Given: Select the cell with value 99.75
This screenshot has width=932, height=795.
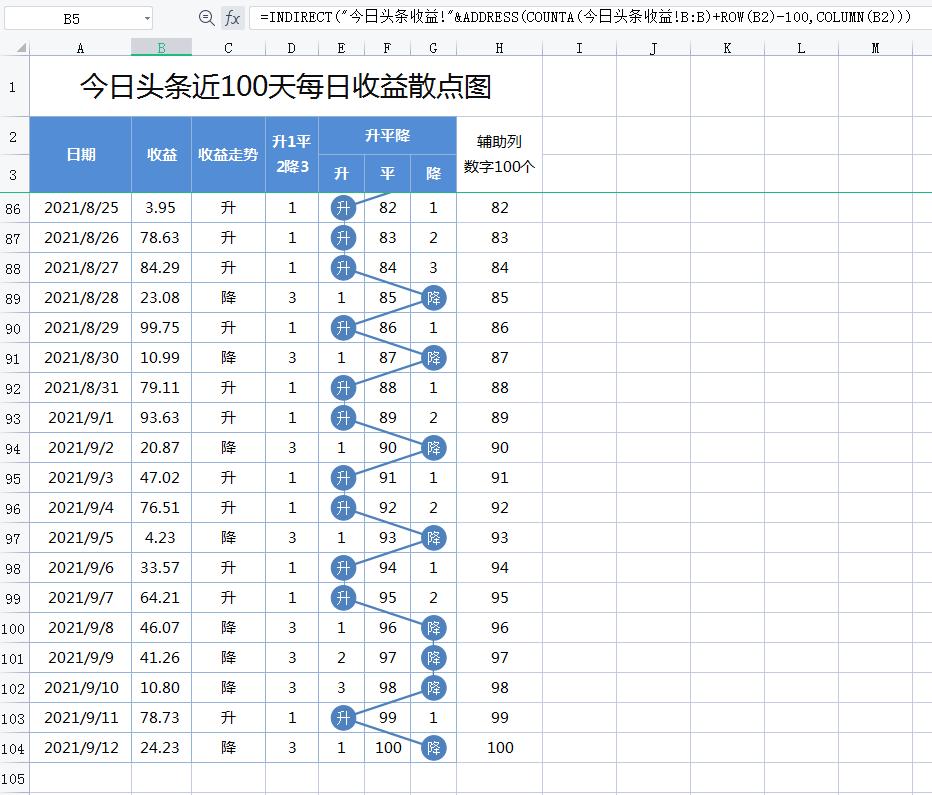Looking at the screenshot, I should pyautogui.click(x=160, y=327).
